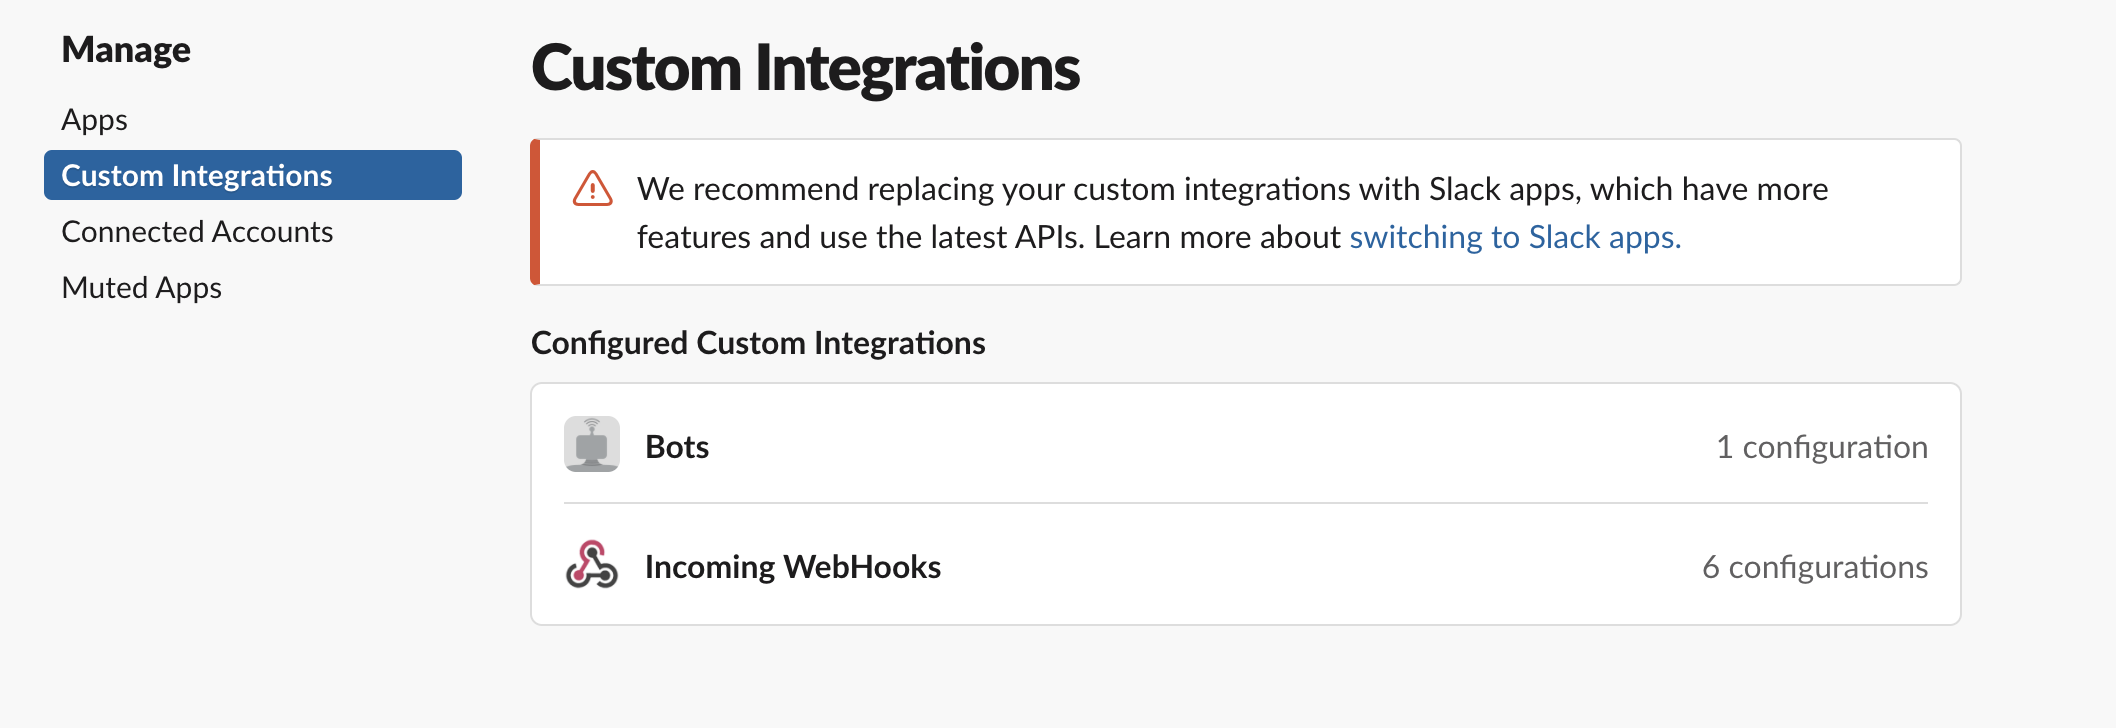Viewport: 2116px width, 728px height.
Task: Click the Bots robot icon
Action: pos(592,444)
